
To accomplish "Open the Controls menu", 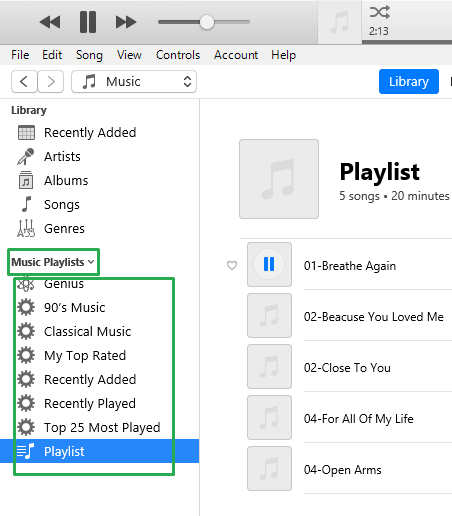I will pyautogui.click(x=178, y=55).
